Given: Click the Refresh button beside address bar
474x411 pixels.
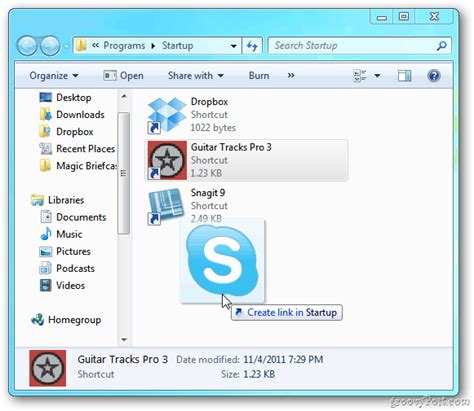Looking at the screenshot, I should click(x=252, y=46).
